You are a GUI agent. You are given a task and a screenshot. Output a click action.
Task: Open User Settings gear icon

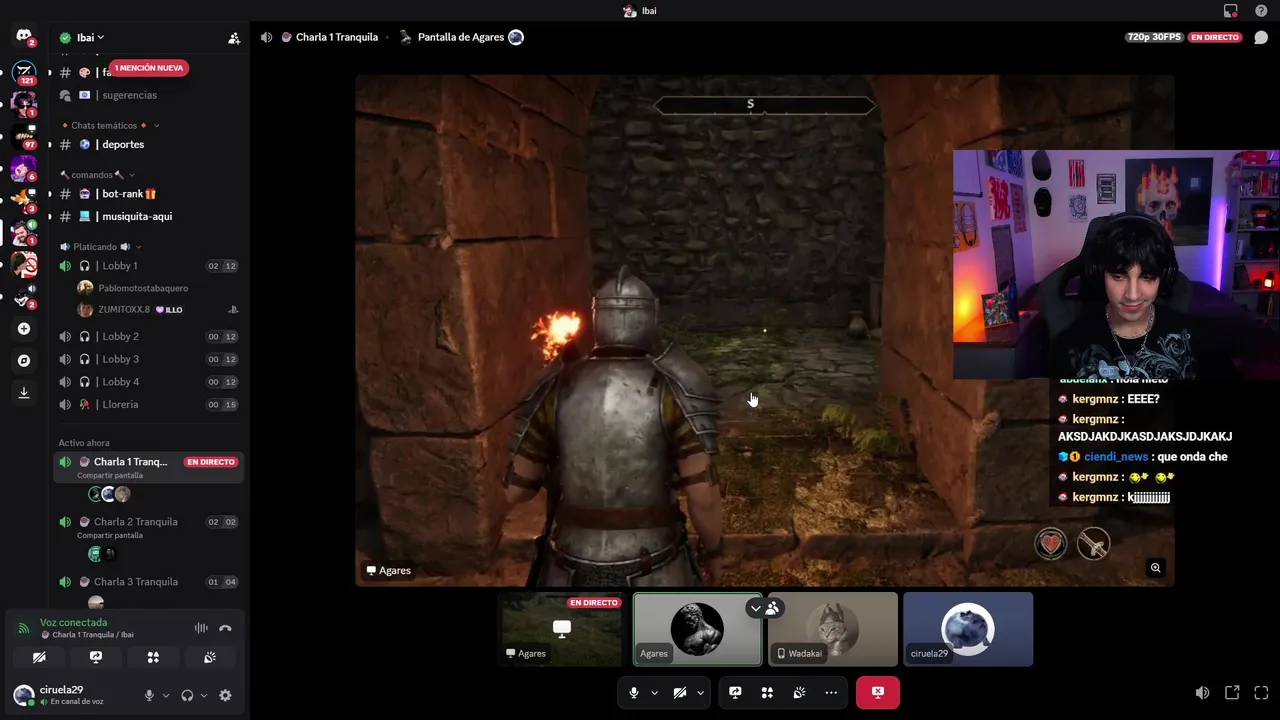[225, 695]
